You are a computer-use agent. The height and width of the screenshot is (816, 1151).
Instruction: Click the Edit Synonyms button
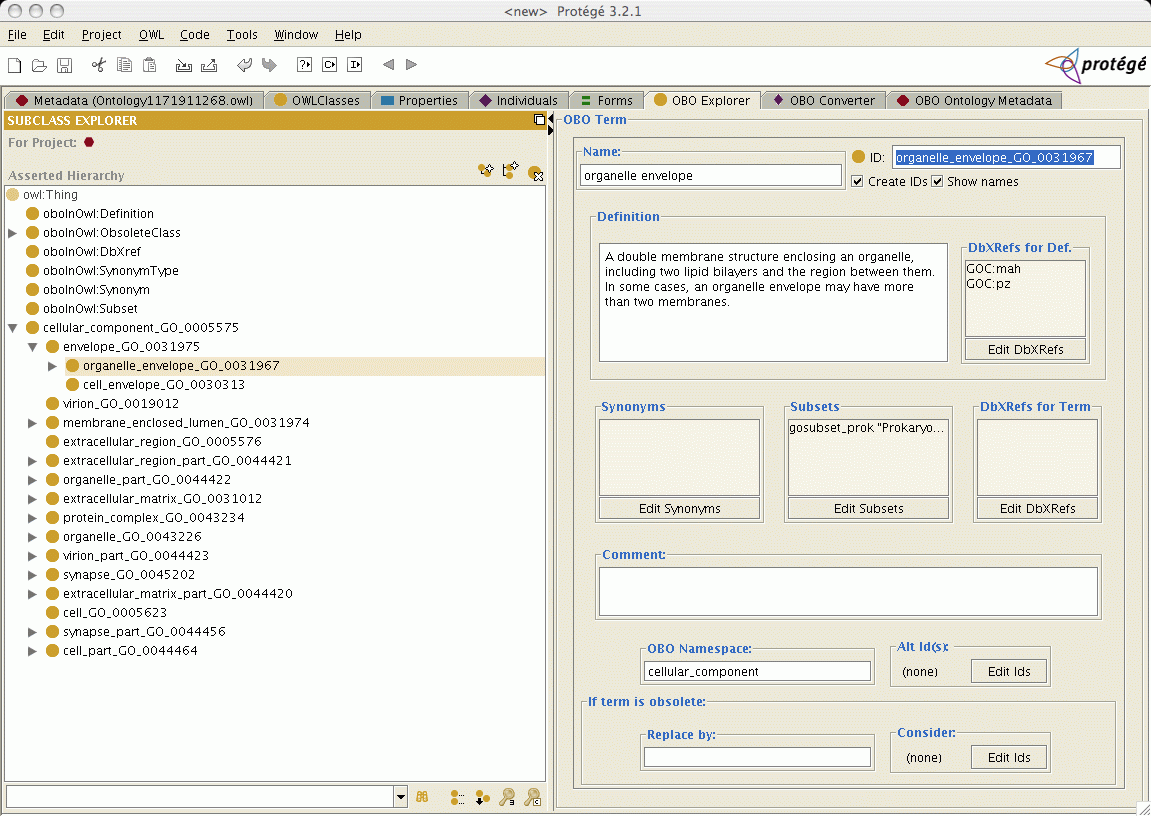(x=680, y=509)
